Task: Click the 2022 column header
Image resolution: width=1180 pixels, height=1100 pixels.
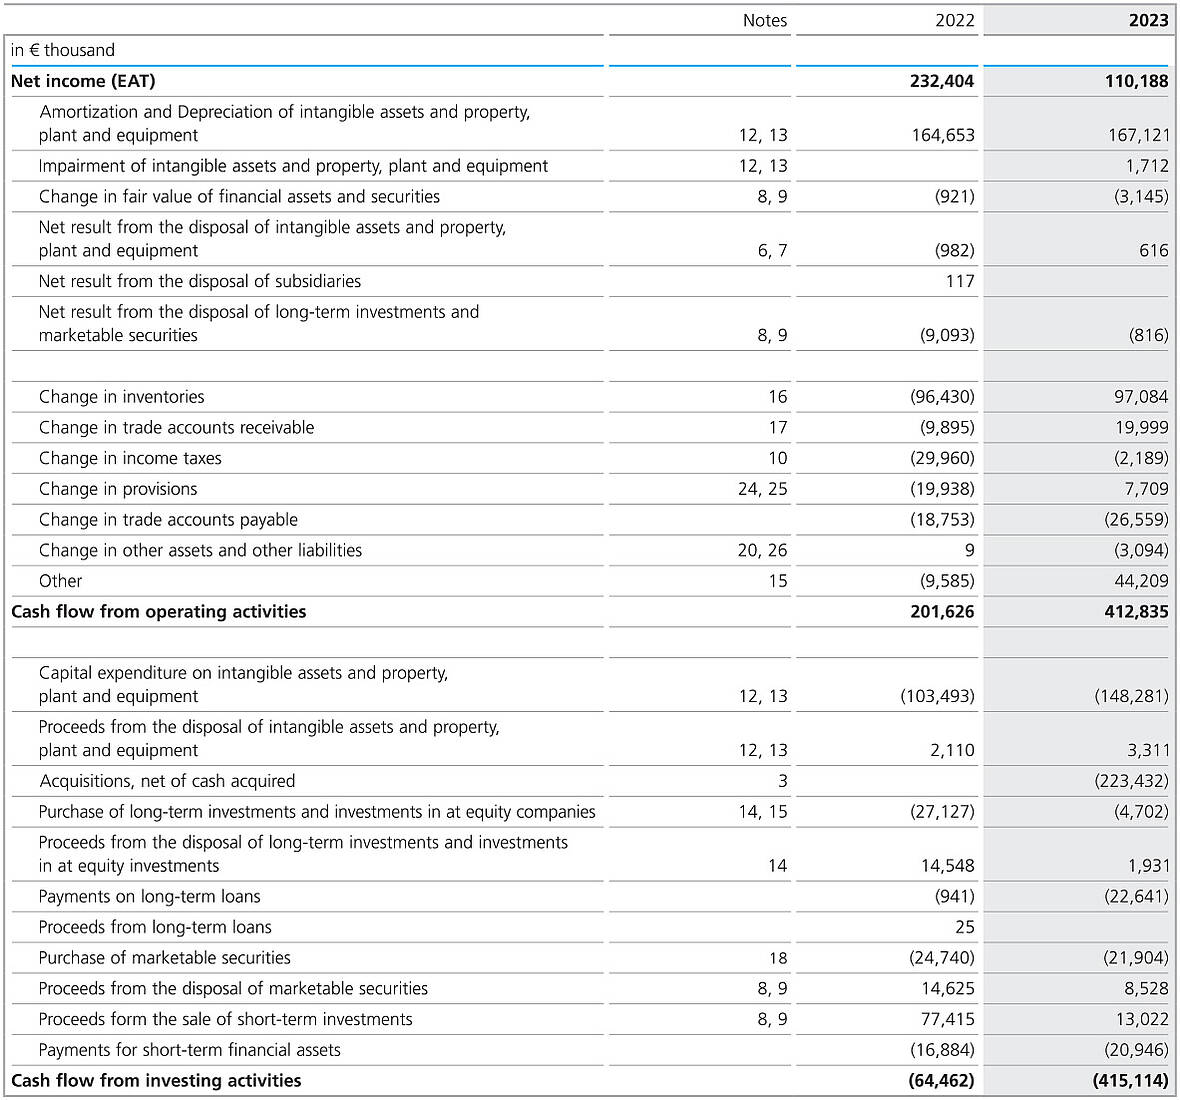Action: (x=954, y=20)
